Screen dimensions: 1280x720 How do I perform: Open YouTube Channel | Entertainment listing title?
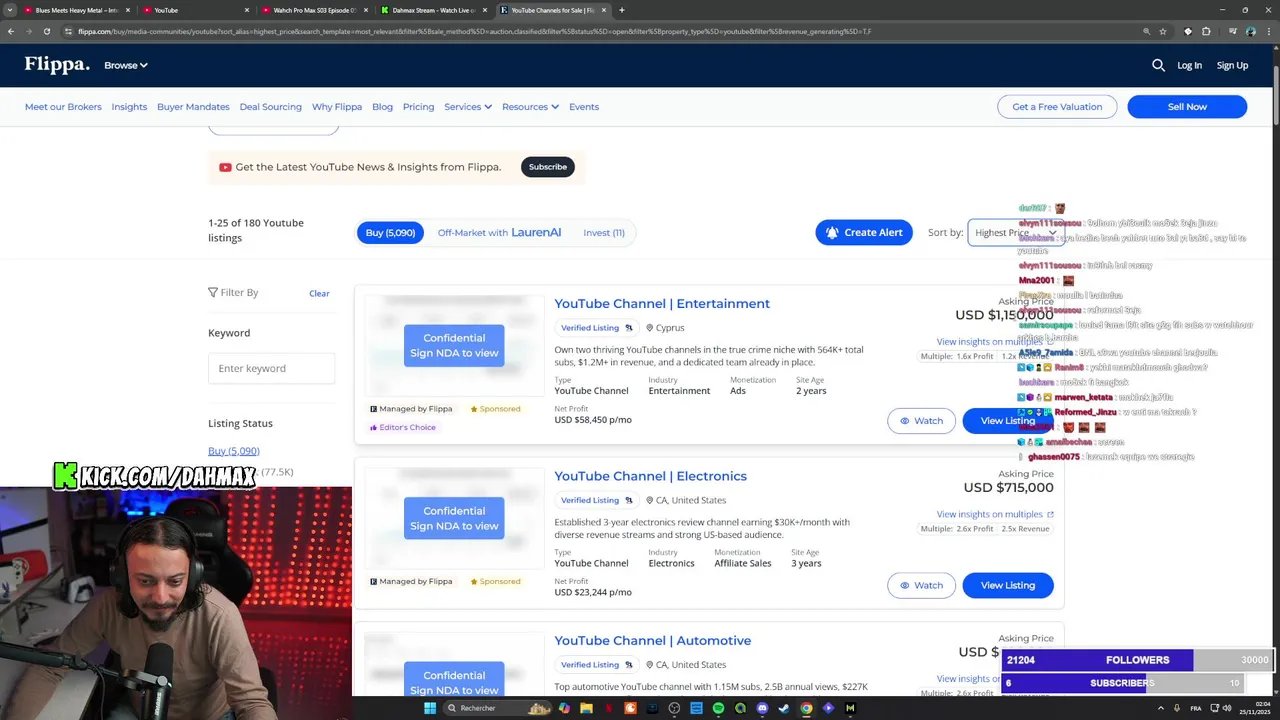[662, 304]
